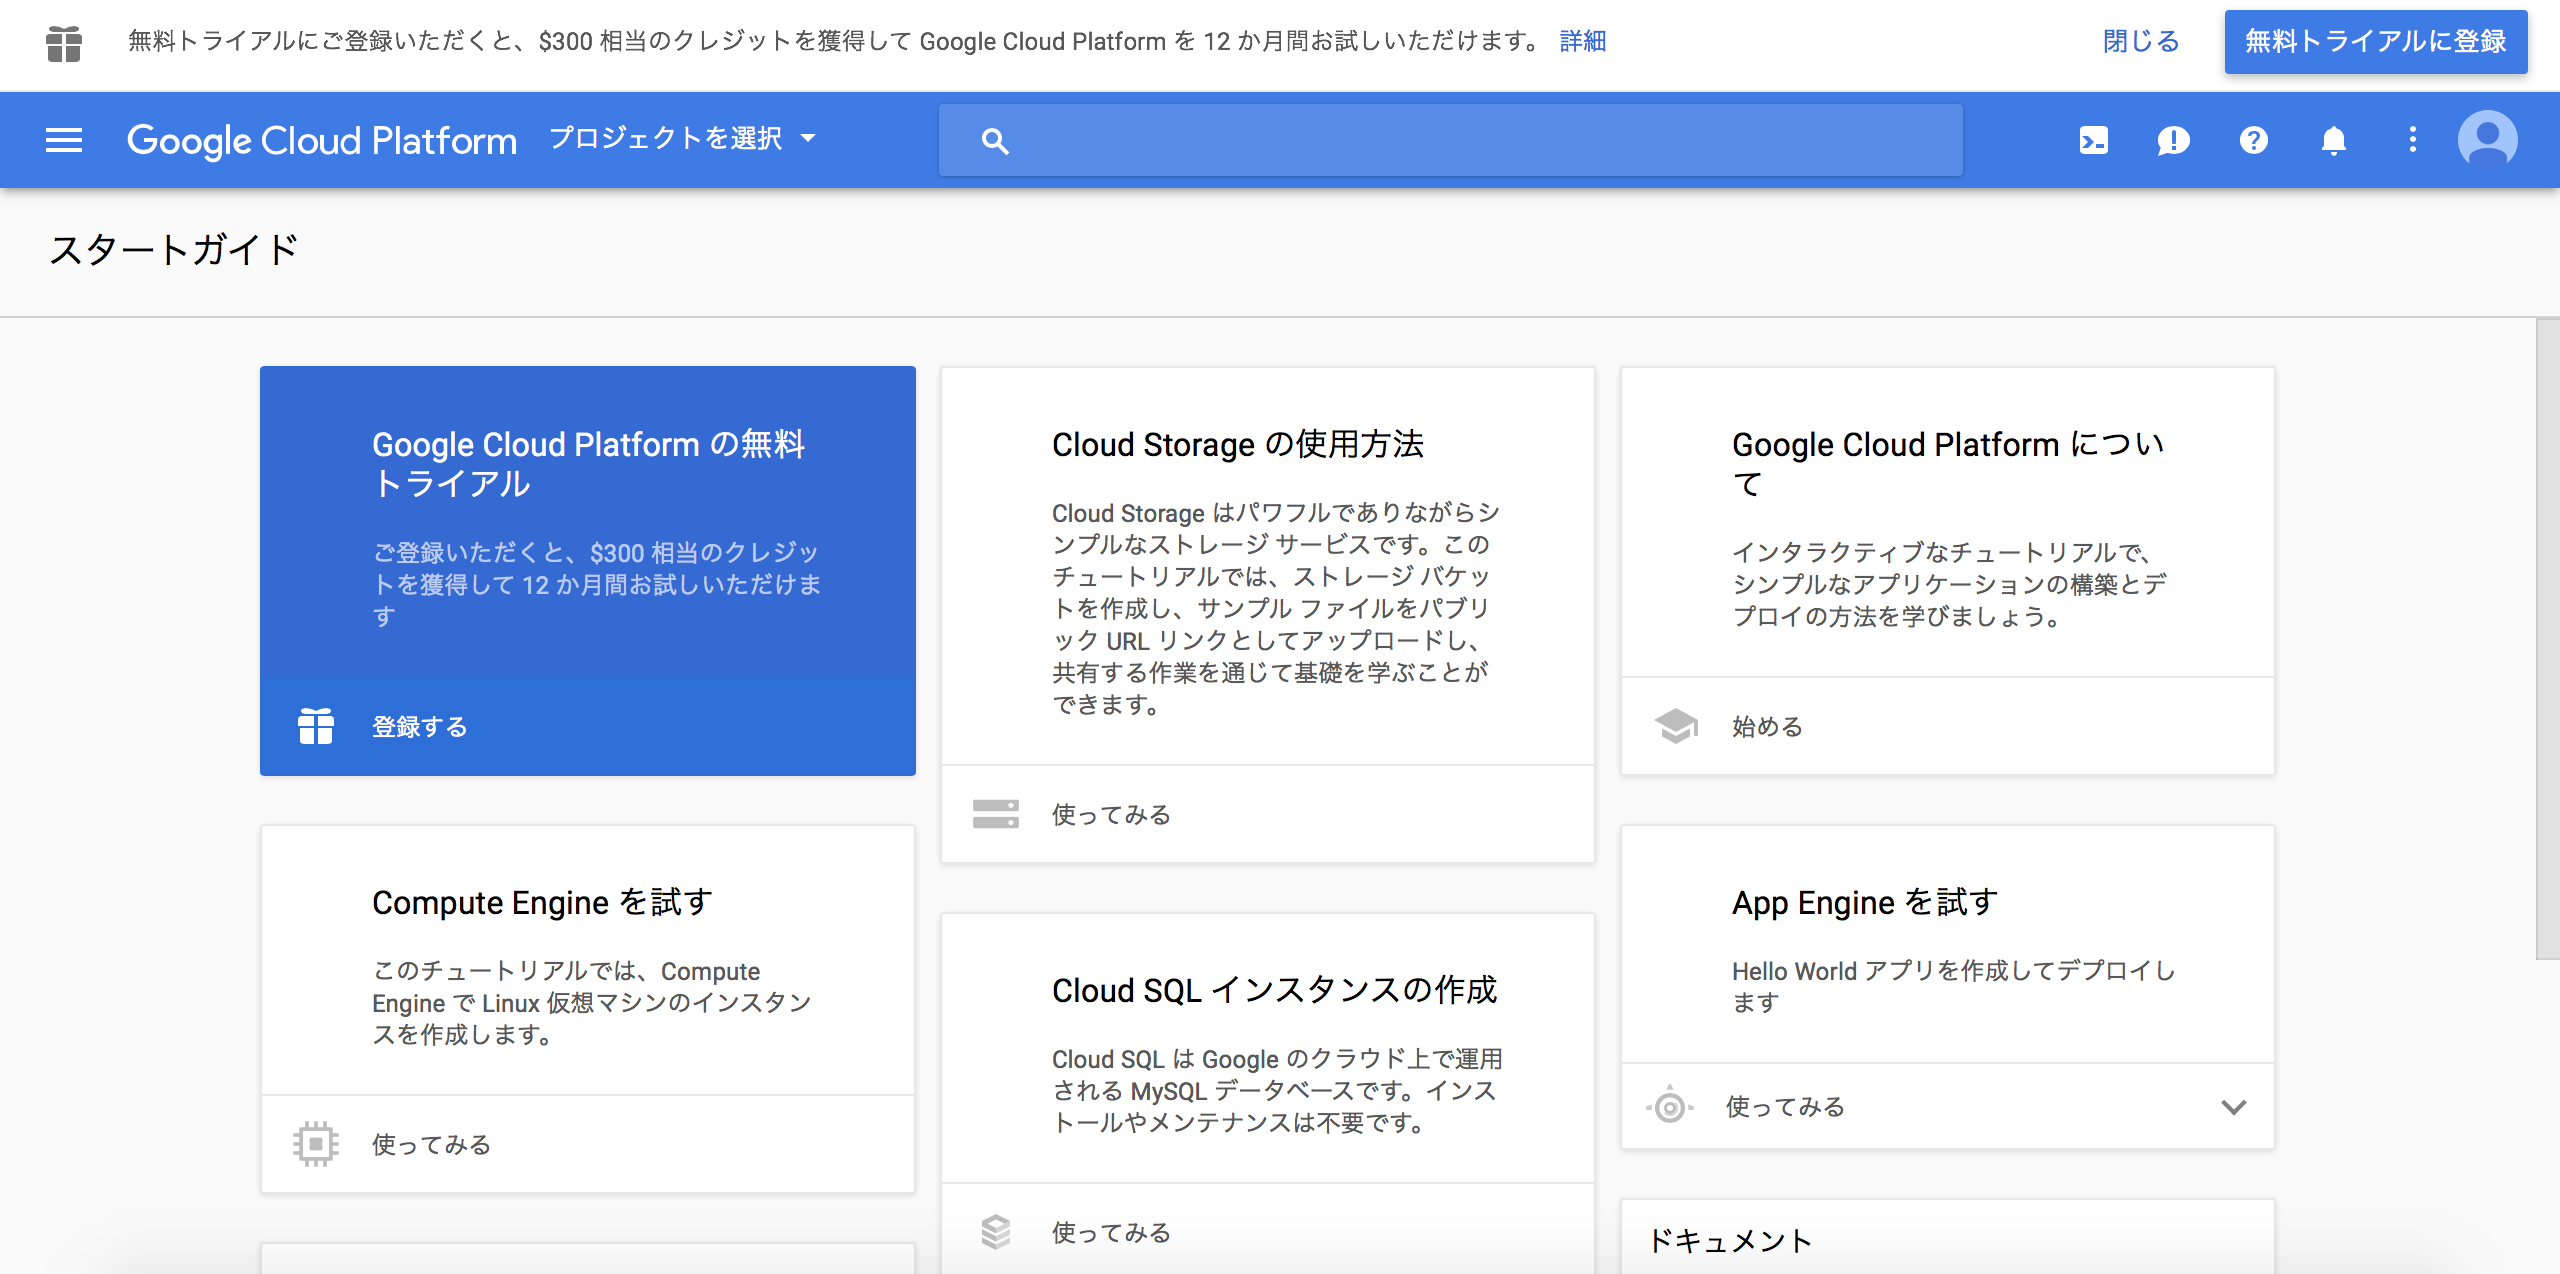Expand the App Engine 使ってみる chevron
This screenshot has width=2560, height=1274.
coord(2233,1106)
